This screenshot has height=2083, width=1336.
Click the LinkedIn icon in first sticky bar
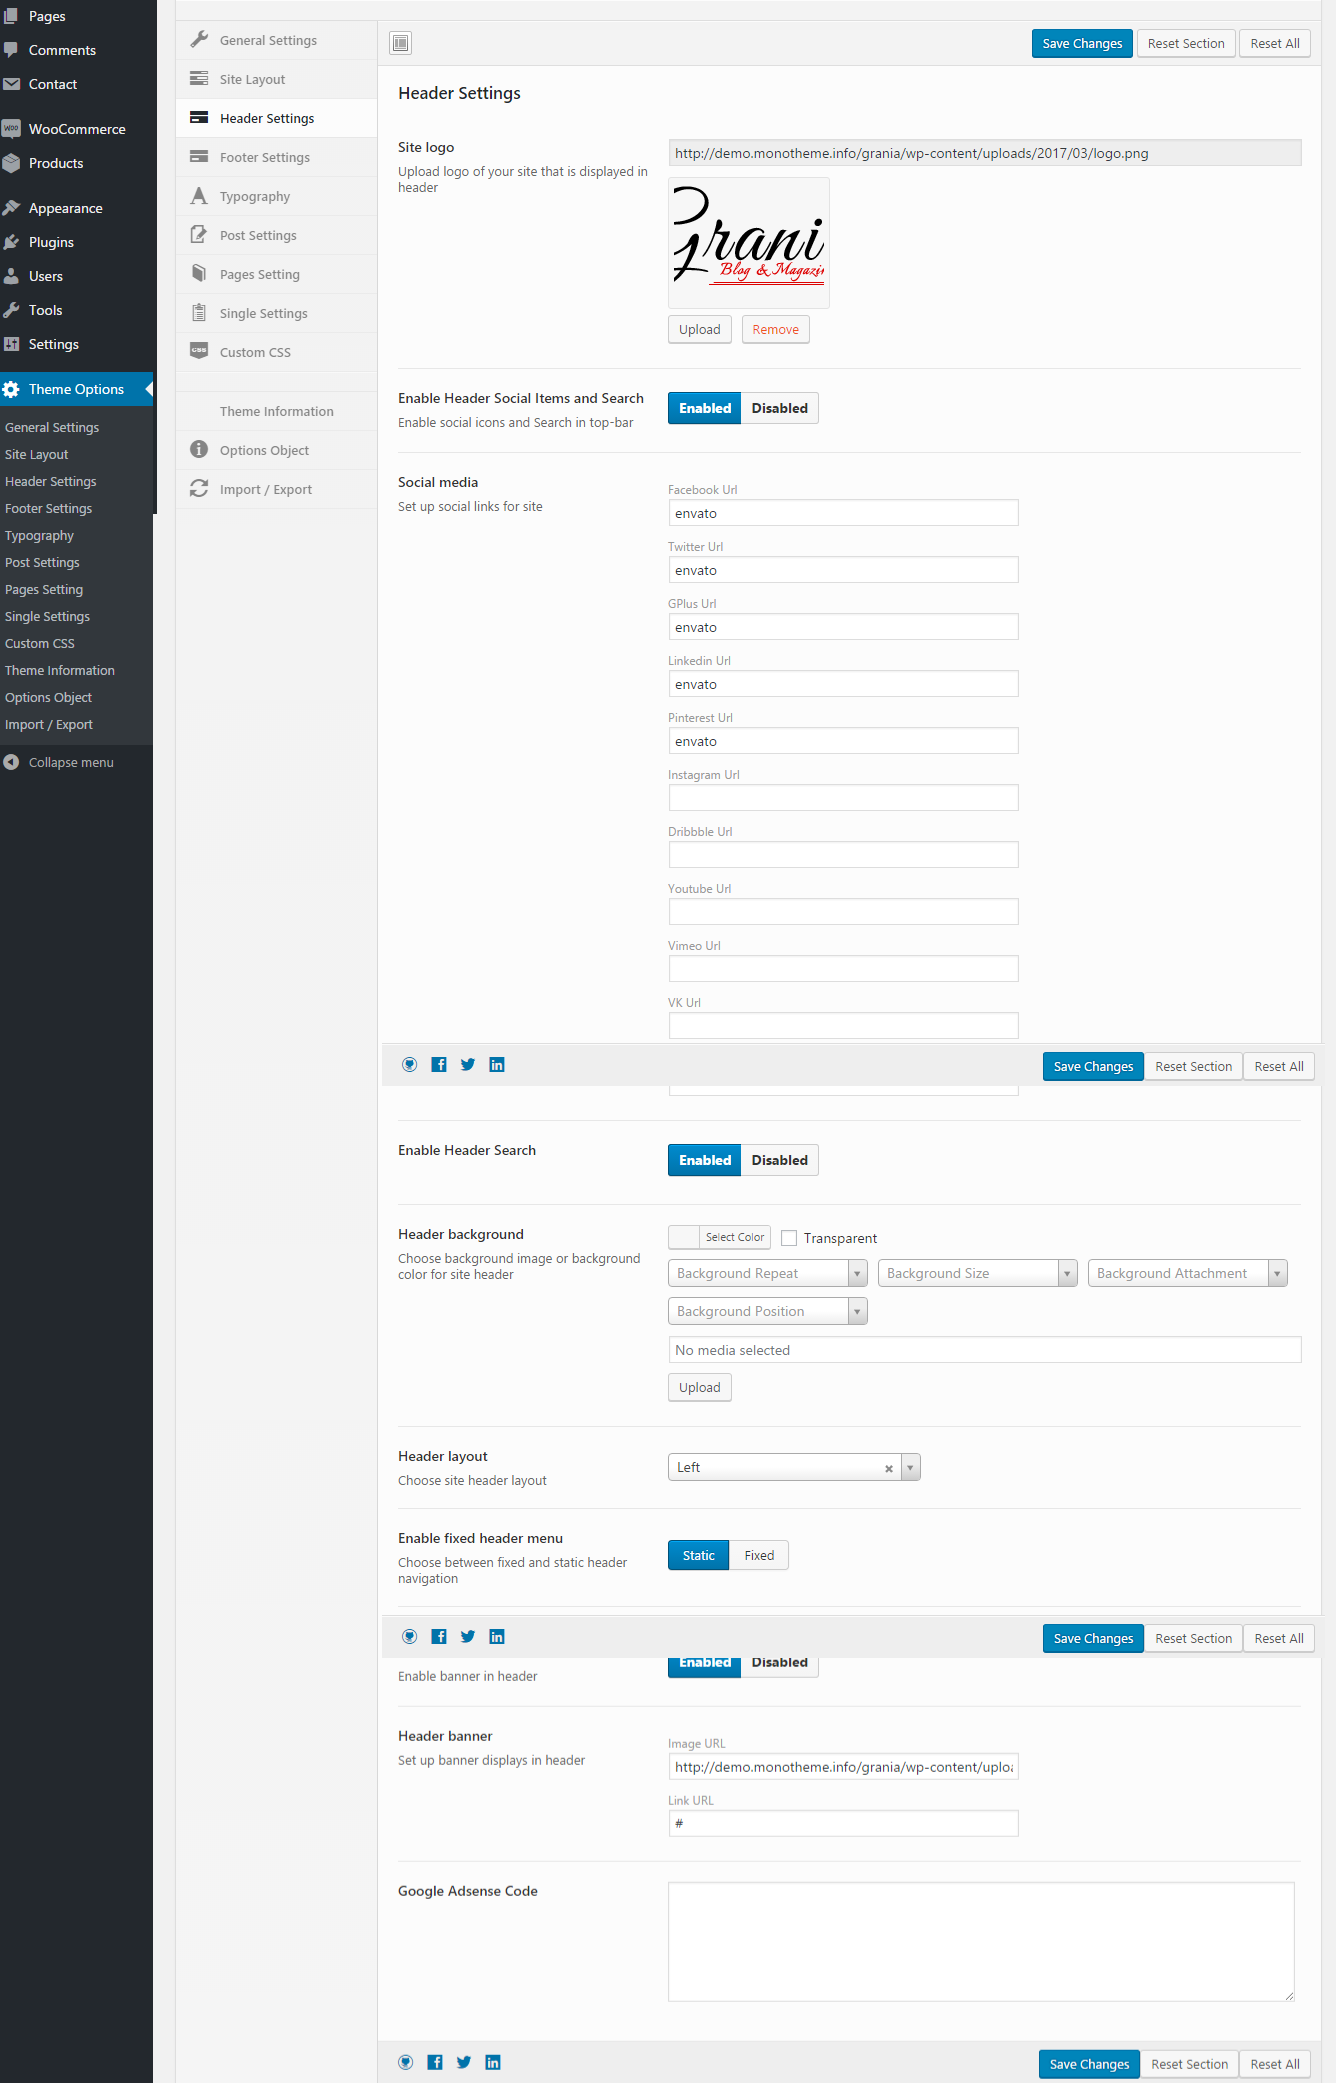pos(497,1065)
